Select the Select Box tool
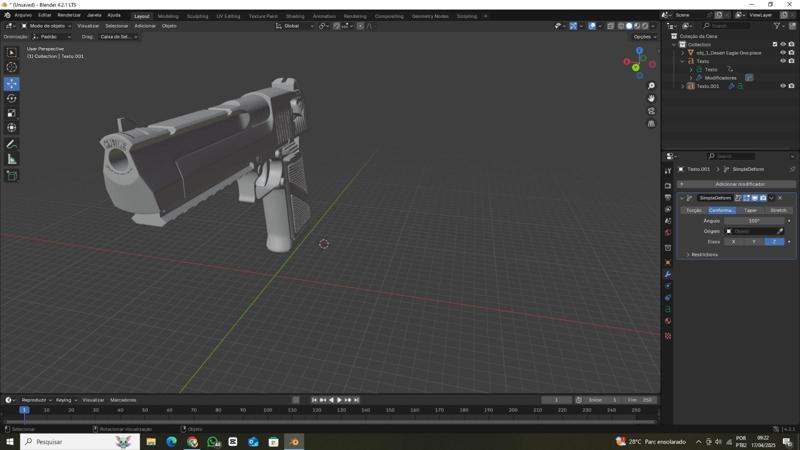 [12, 52]
